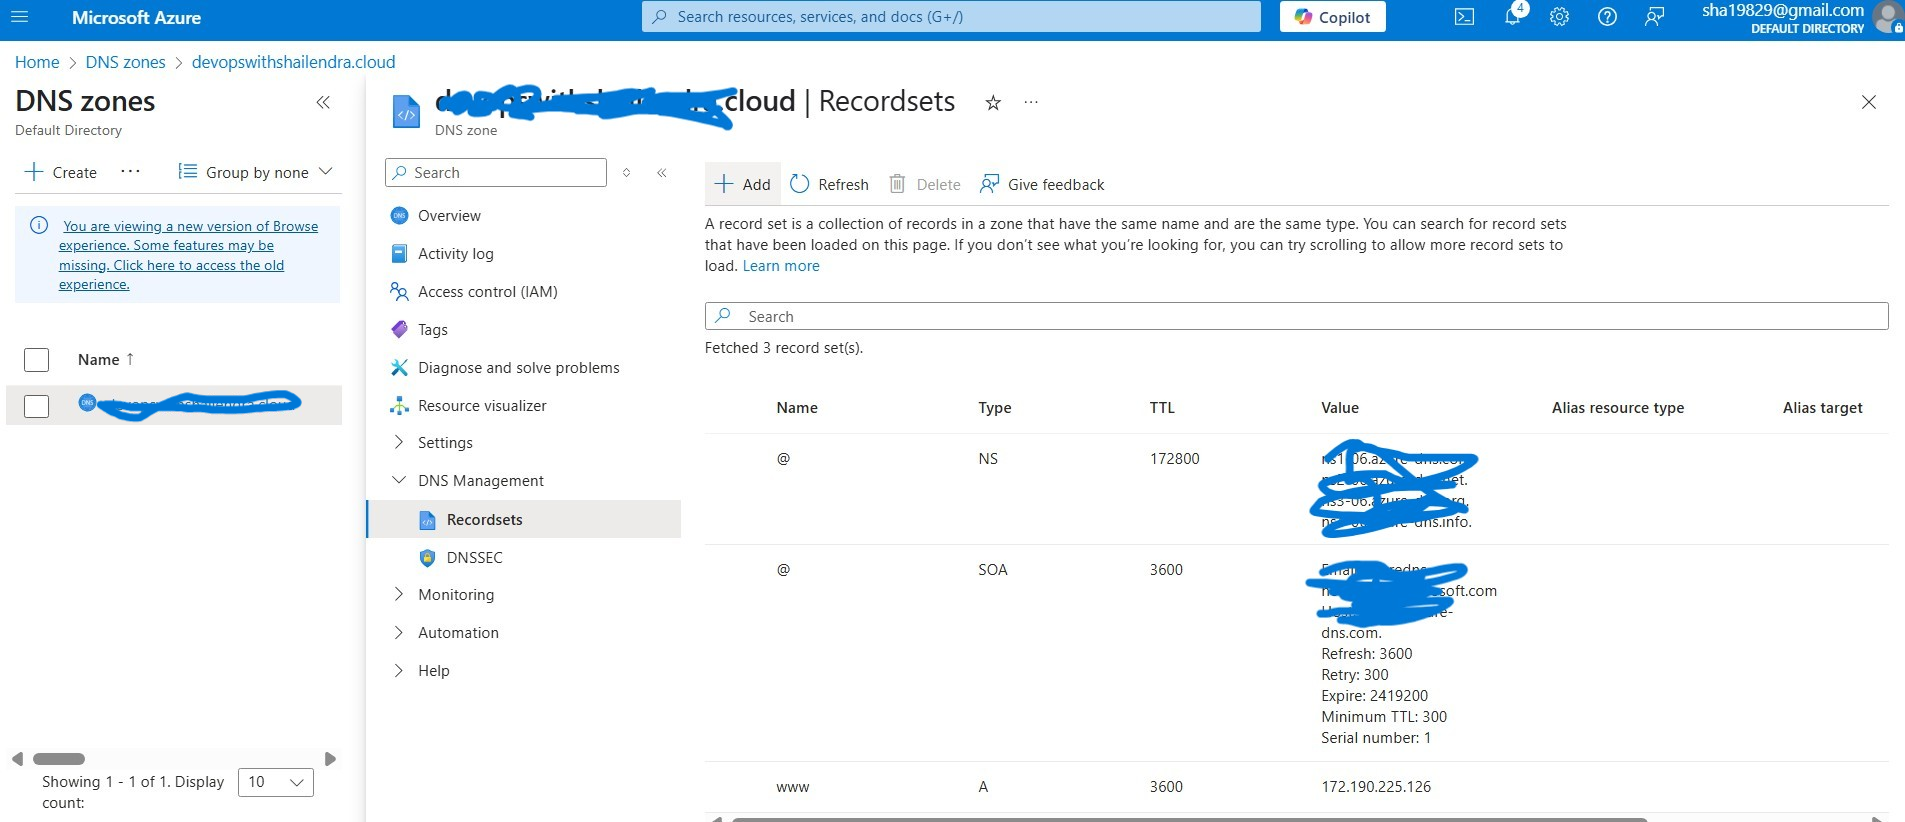Screen dimensions: 1905x822
Task: Open the Learn more link
Action: 781,266
